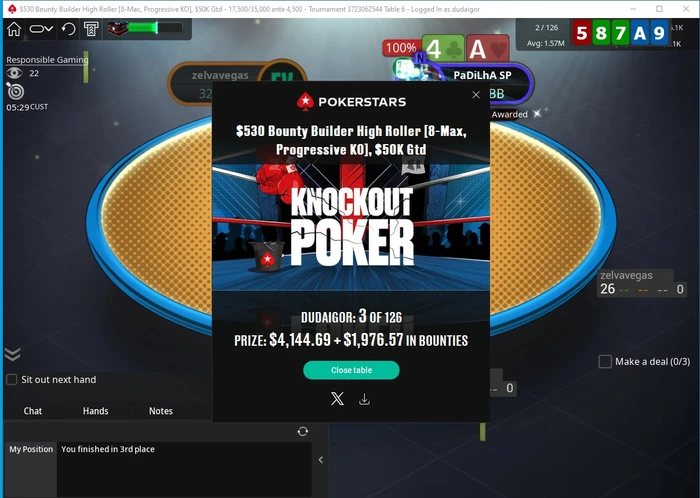
Task: Go to the home lobby icon
Action: tap(14, 29)
